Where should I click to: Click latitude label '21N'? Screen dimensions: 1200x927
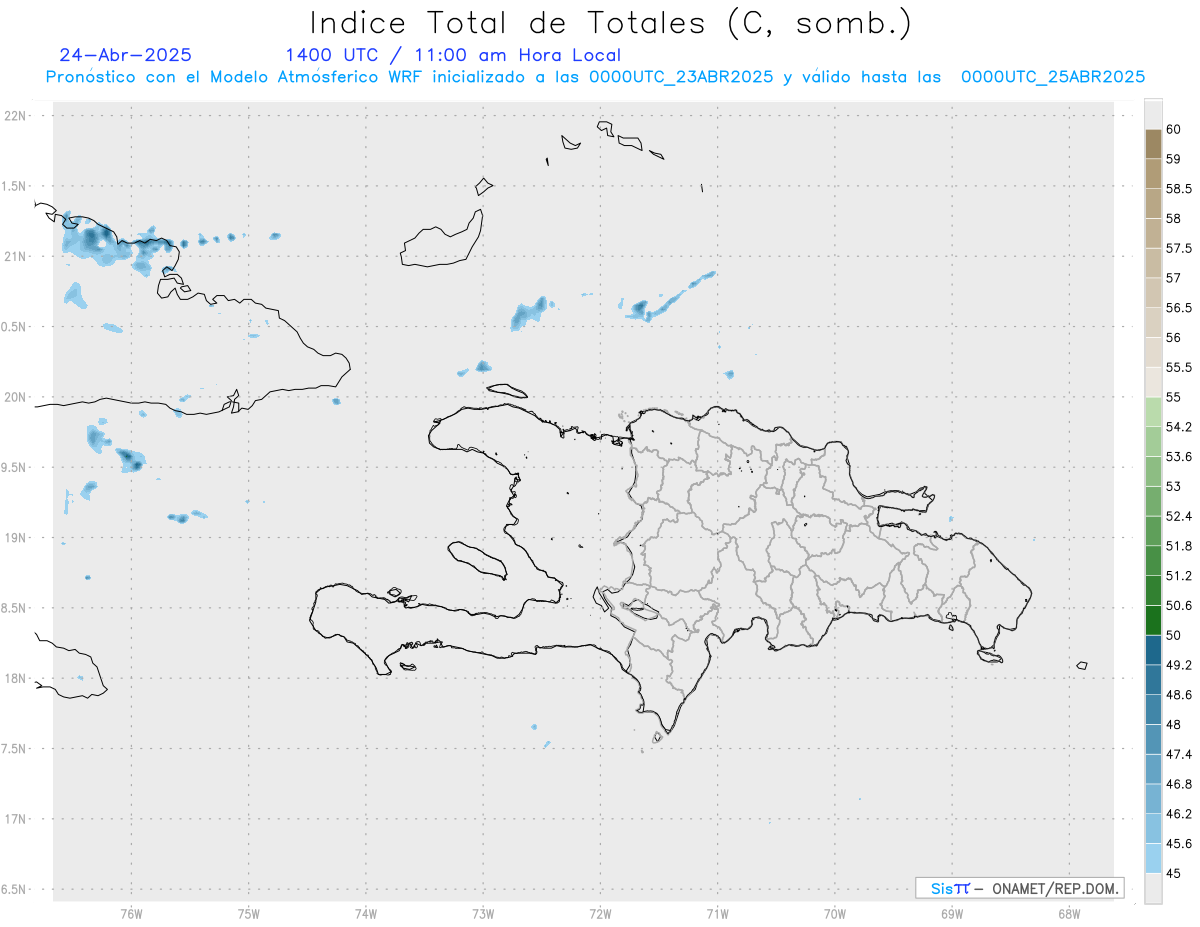(x=17, y=256)
